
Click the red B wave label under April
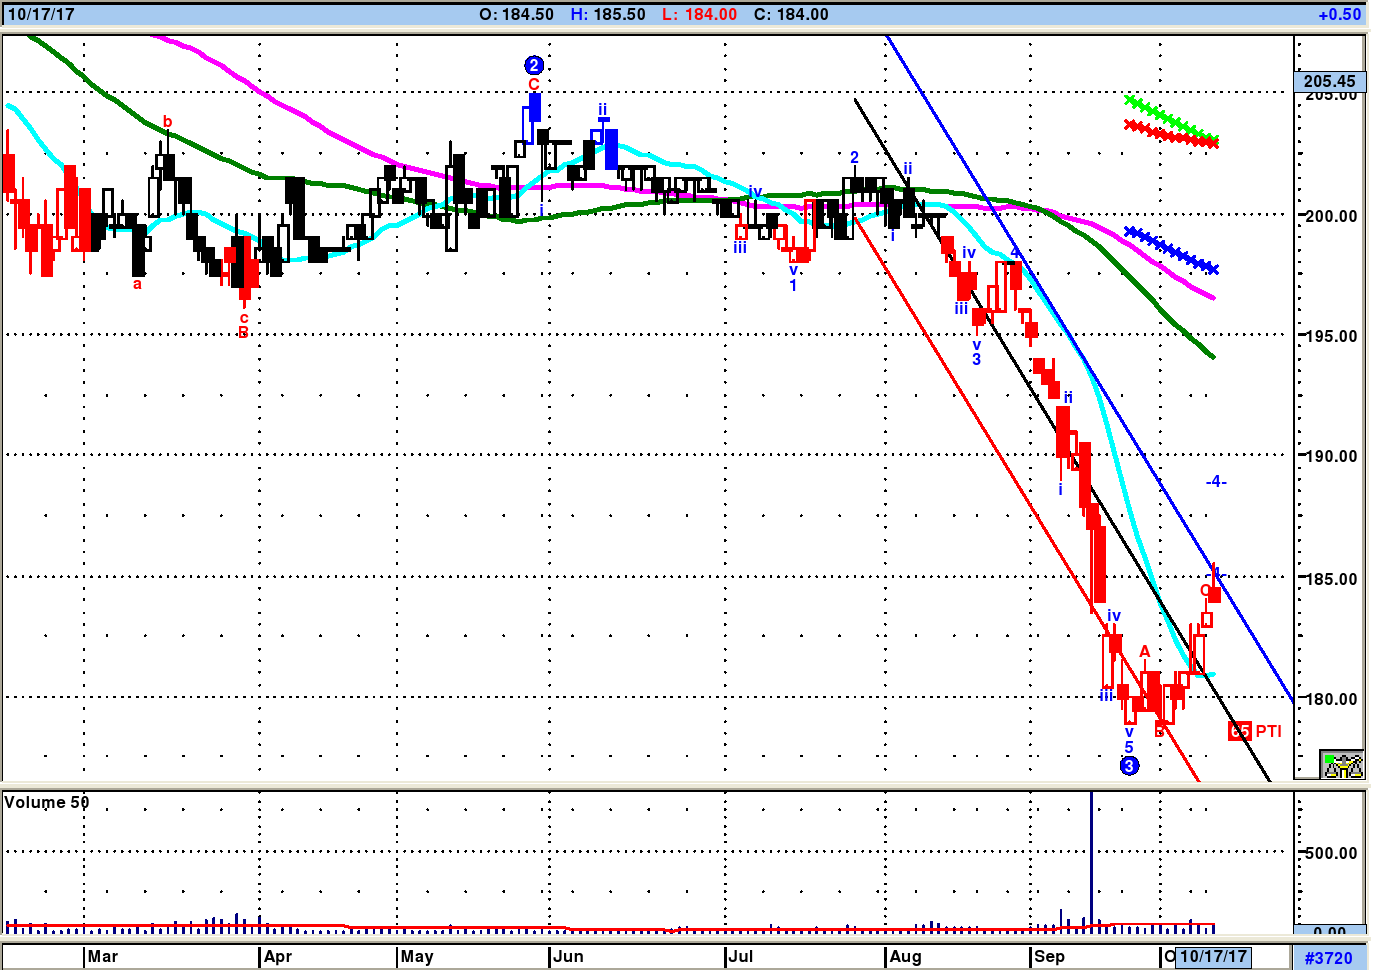[x=243, y=333]
